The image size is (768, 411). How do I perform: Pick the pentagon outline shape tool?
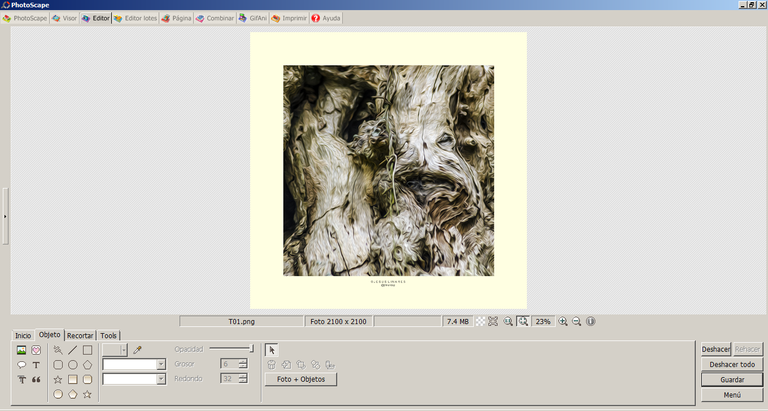87,364
